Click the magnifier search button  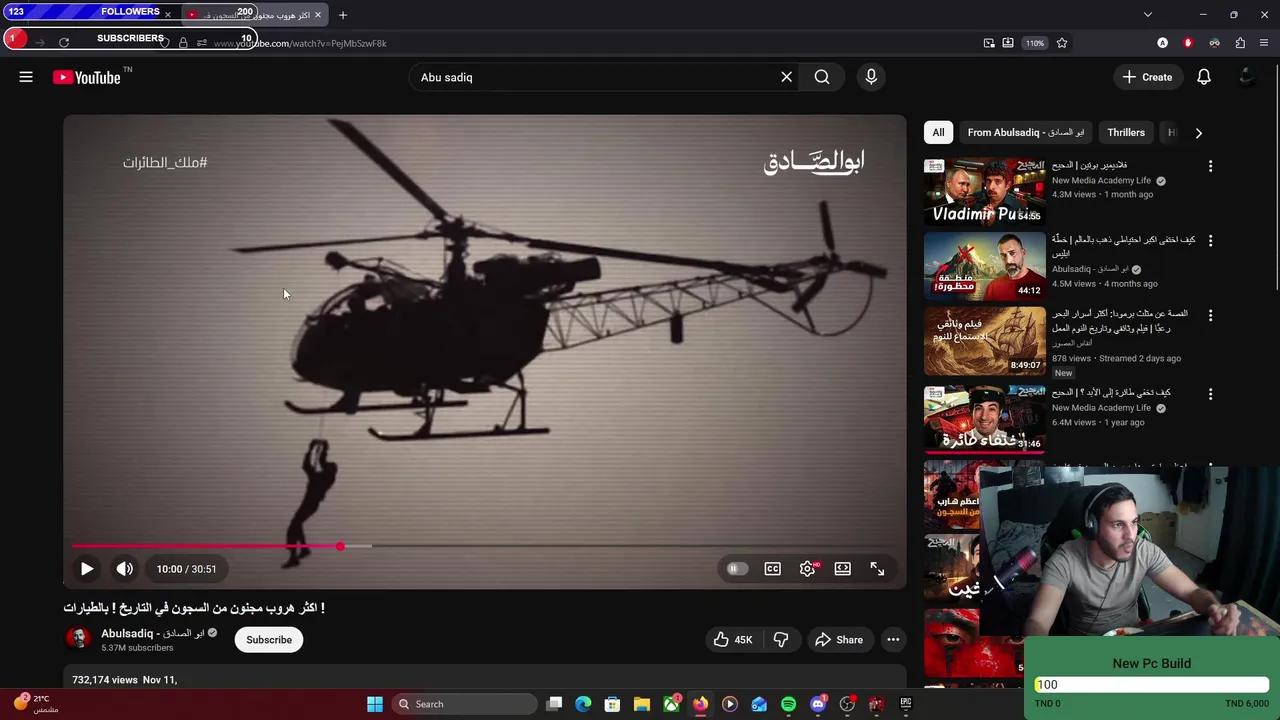[822, 77]
